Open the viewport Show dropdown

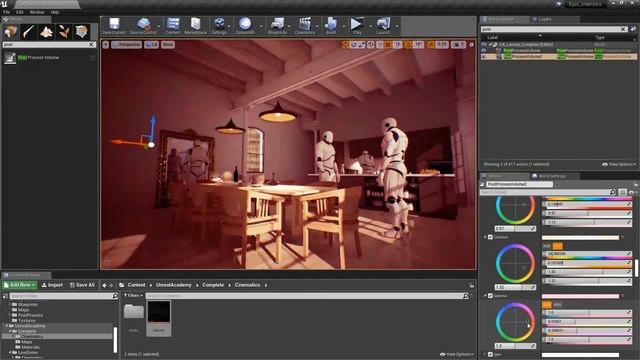click(168, 44)
